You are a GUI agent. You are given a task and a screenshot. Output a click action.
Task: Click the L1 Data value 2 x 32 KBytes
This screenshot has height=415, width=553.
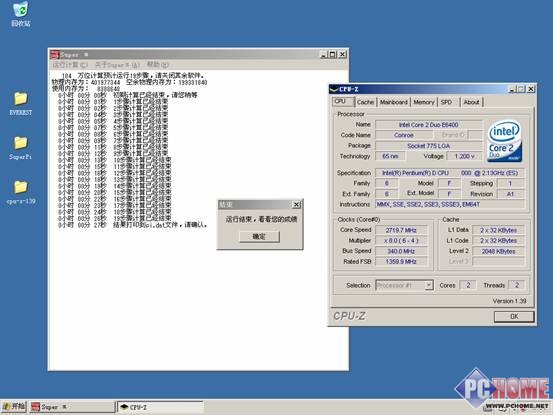click(x=498, y=230)
